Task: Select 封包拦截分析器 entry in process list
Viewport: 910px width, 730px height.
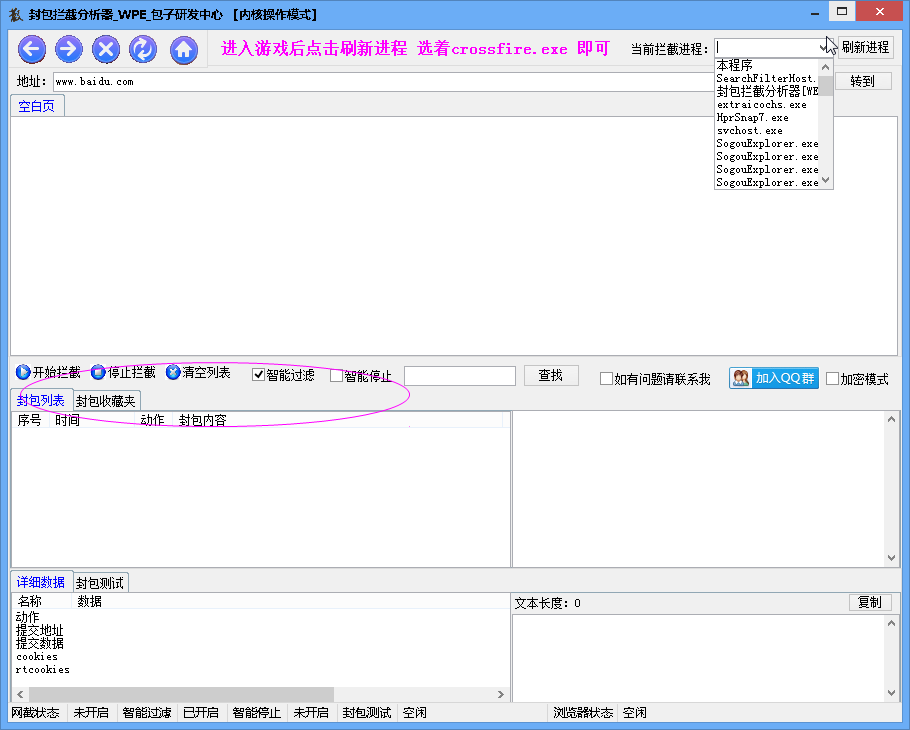Action: 766,91
